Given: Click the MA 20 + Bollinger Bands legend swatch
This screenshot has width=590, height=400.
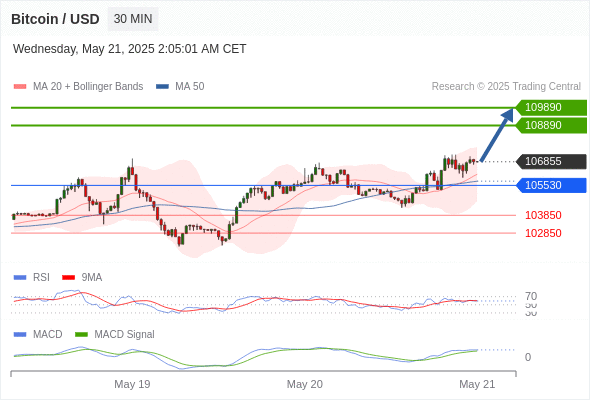Looking at the screenshot, I should click(20, 87).
